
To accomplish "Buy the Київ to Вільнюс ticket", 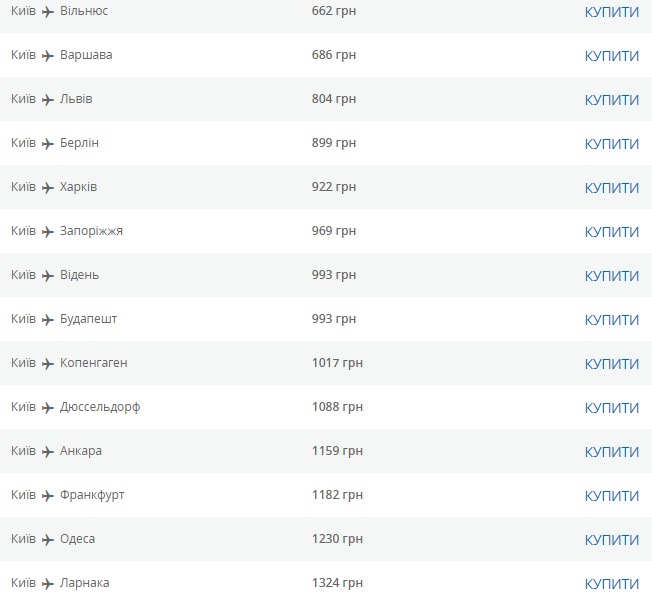I will click(611, 12).
